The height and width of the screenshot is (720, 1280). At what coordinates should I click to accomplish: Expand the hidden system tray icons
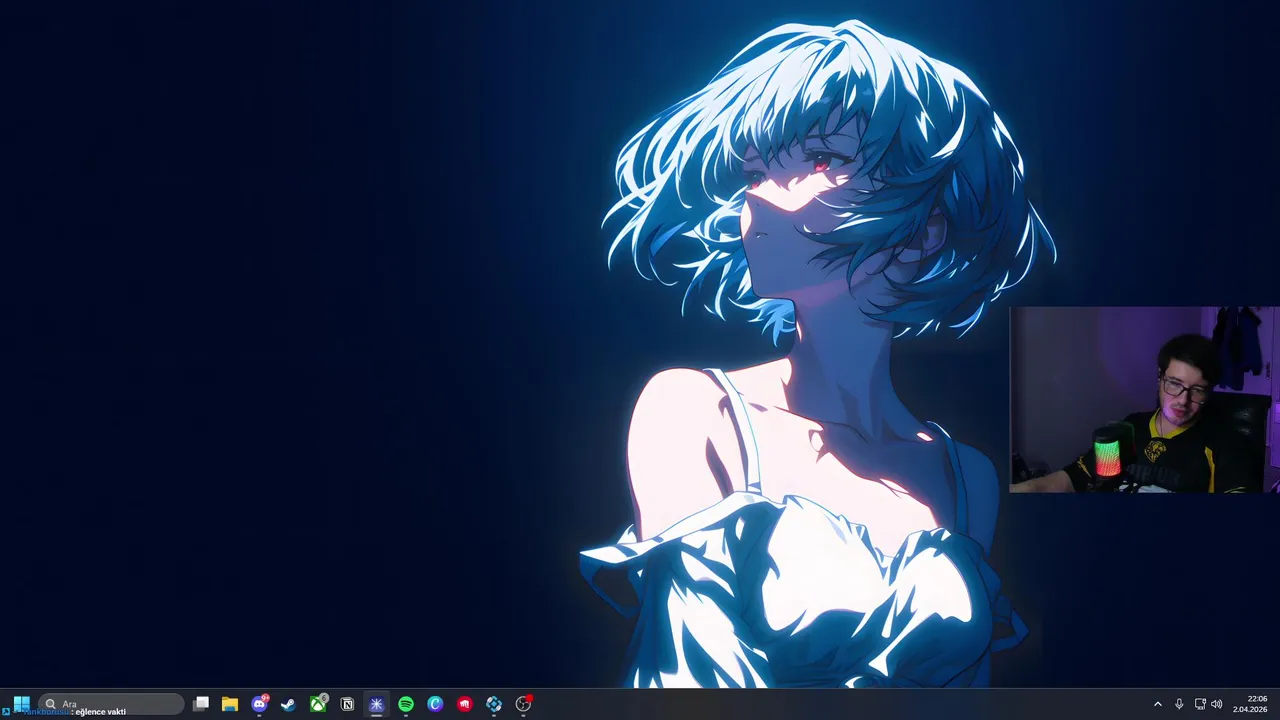tap(1158, 704)
